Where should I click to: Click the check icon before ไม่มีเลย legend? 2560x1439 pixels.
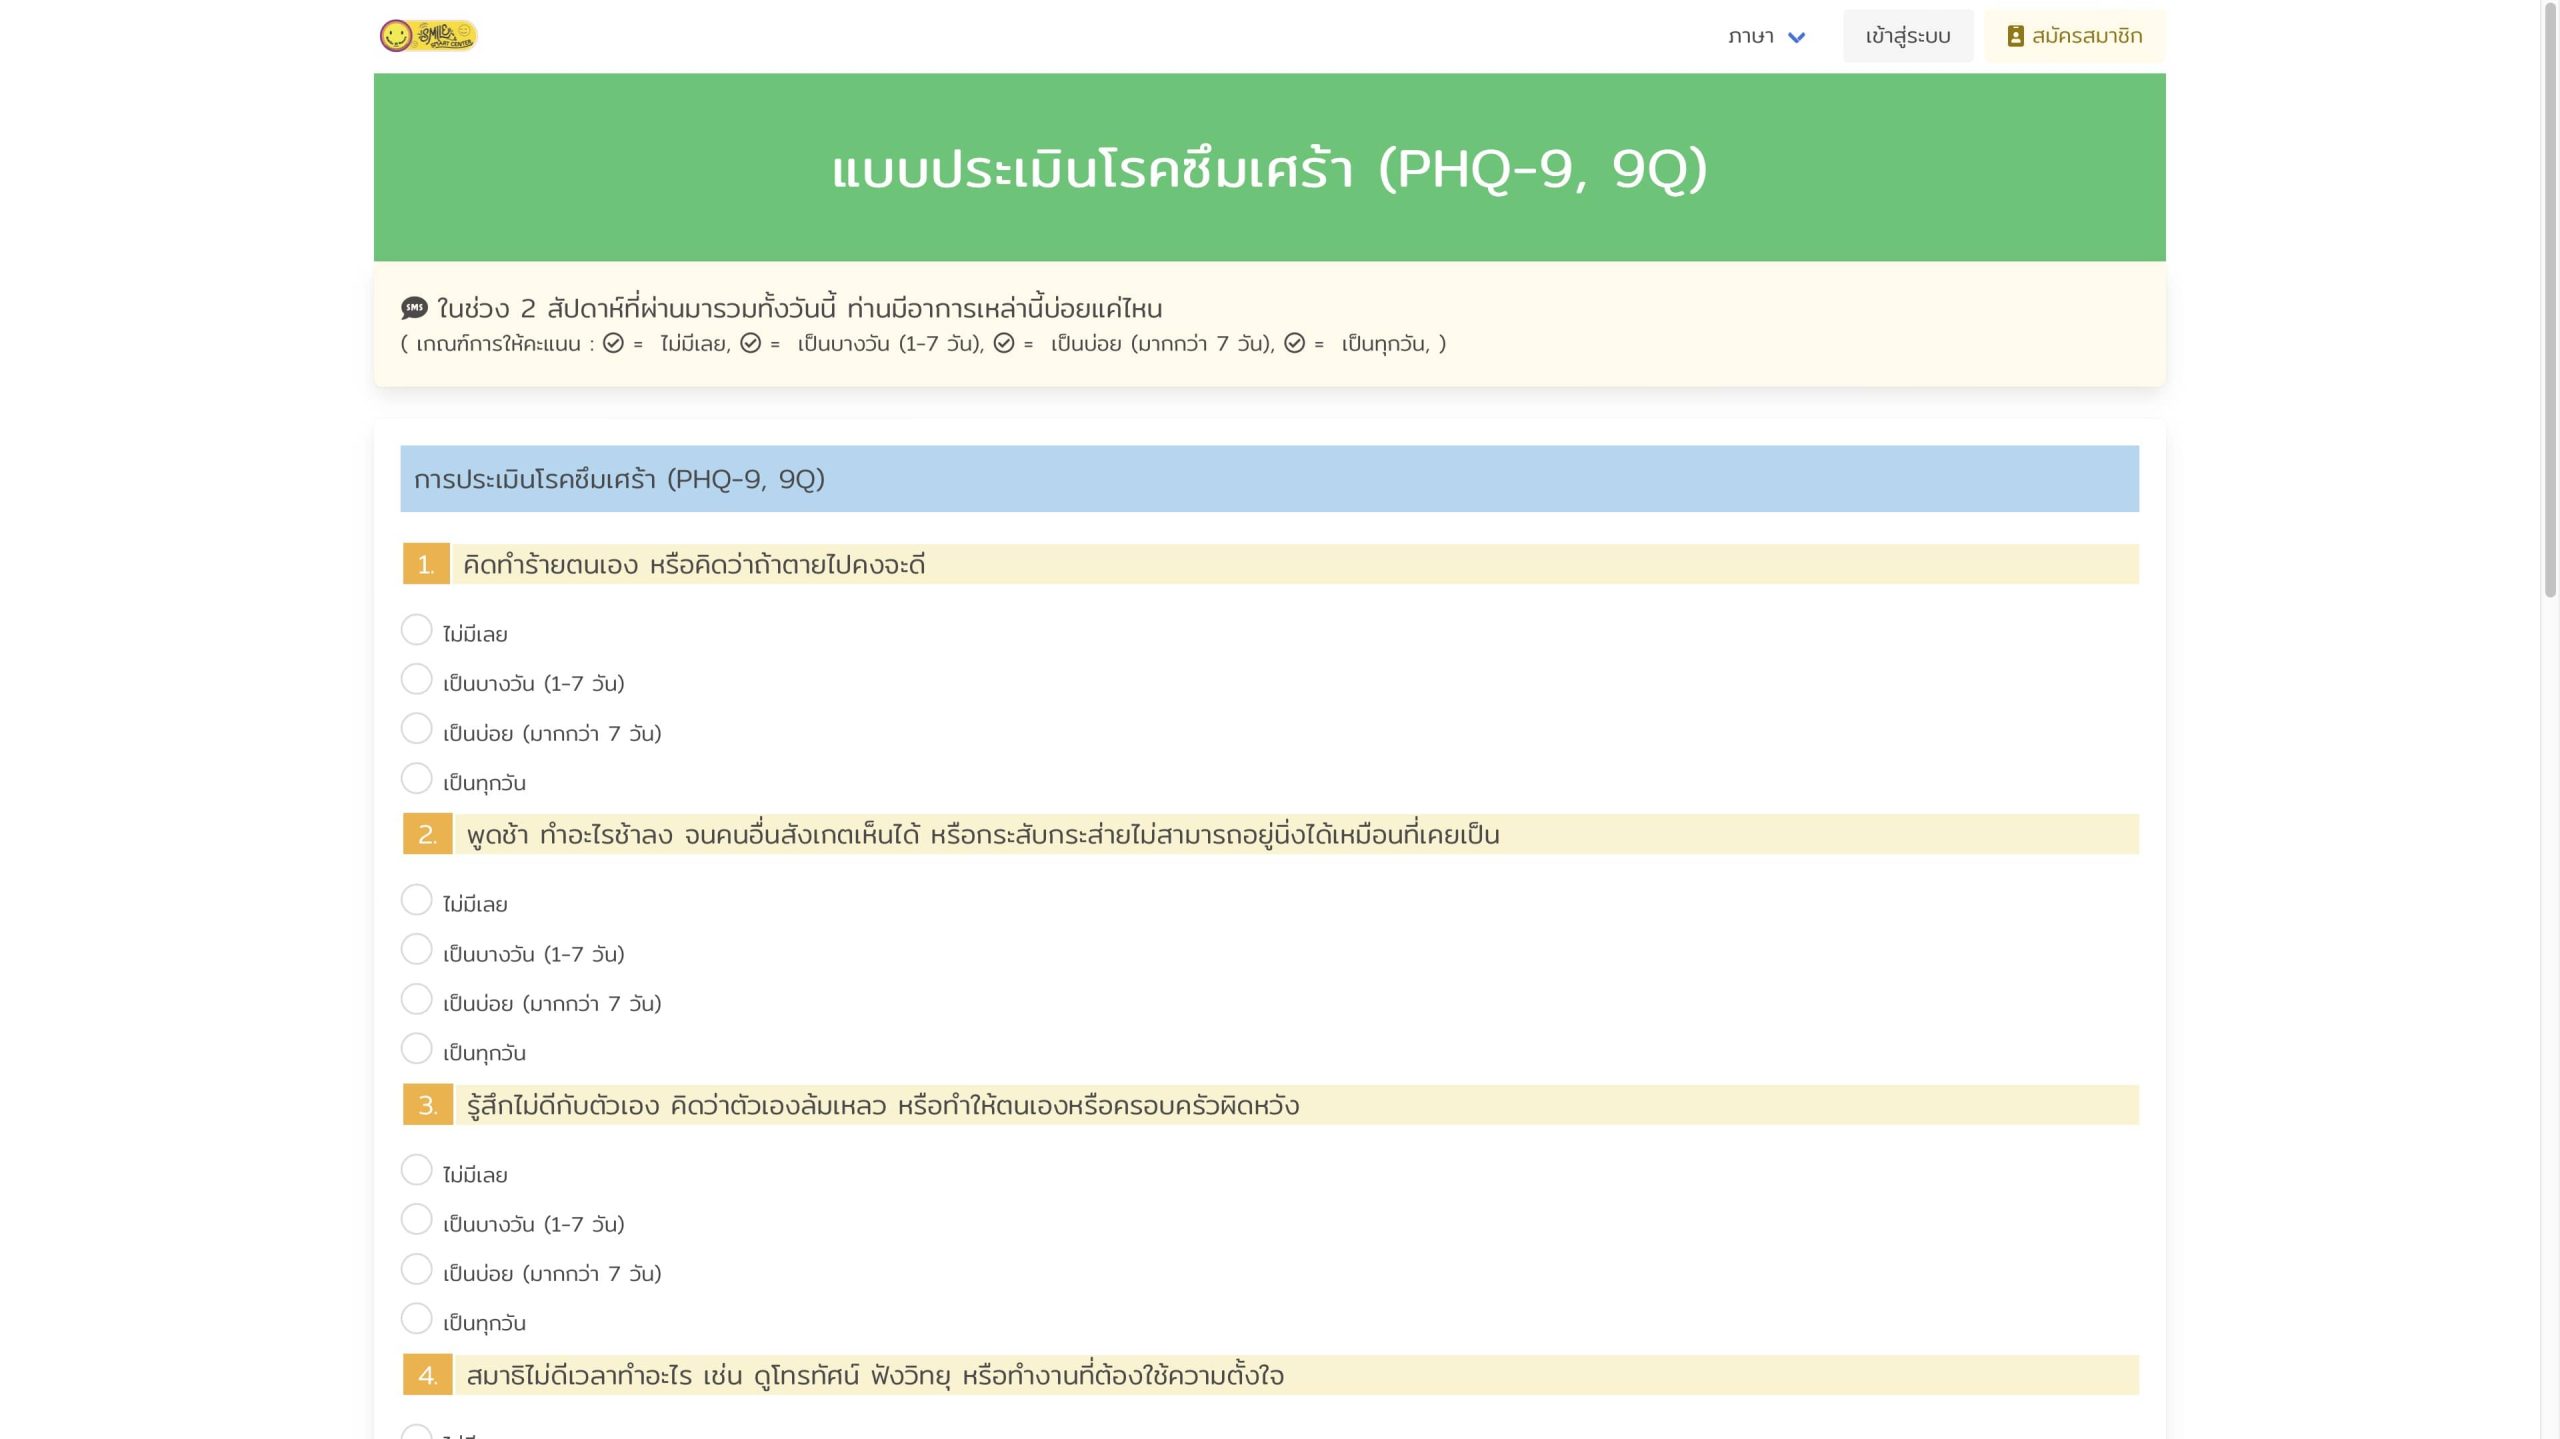[x=613, y=343]
